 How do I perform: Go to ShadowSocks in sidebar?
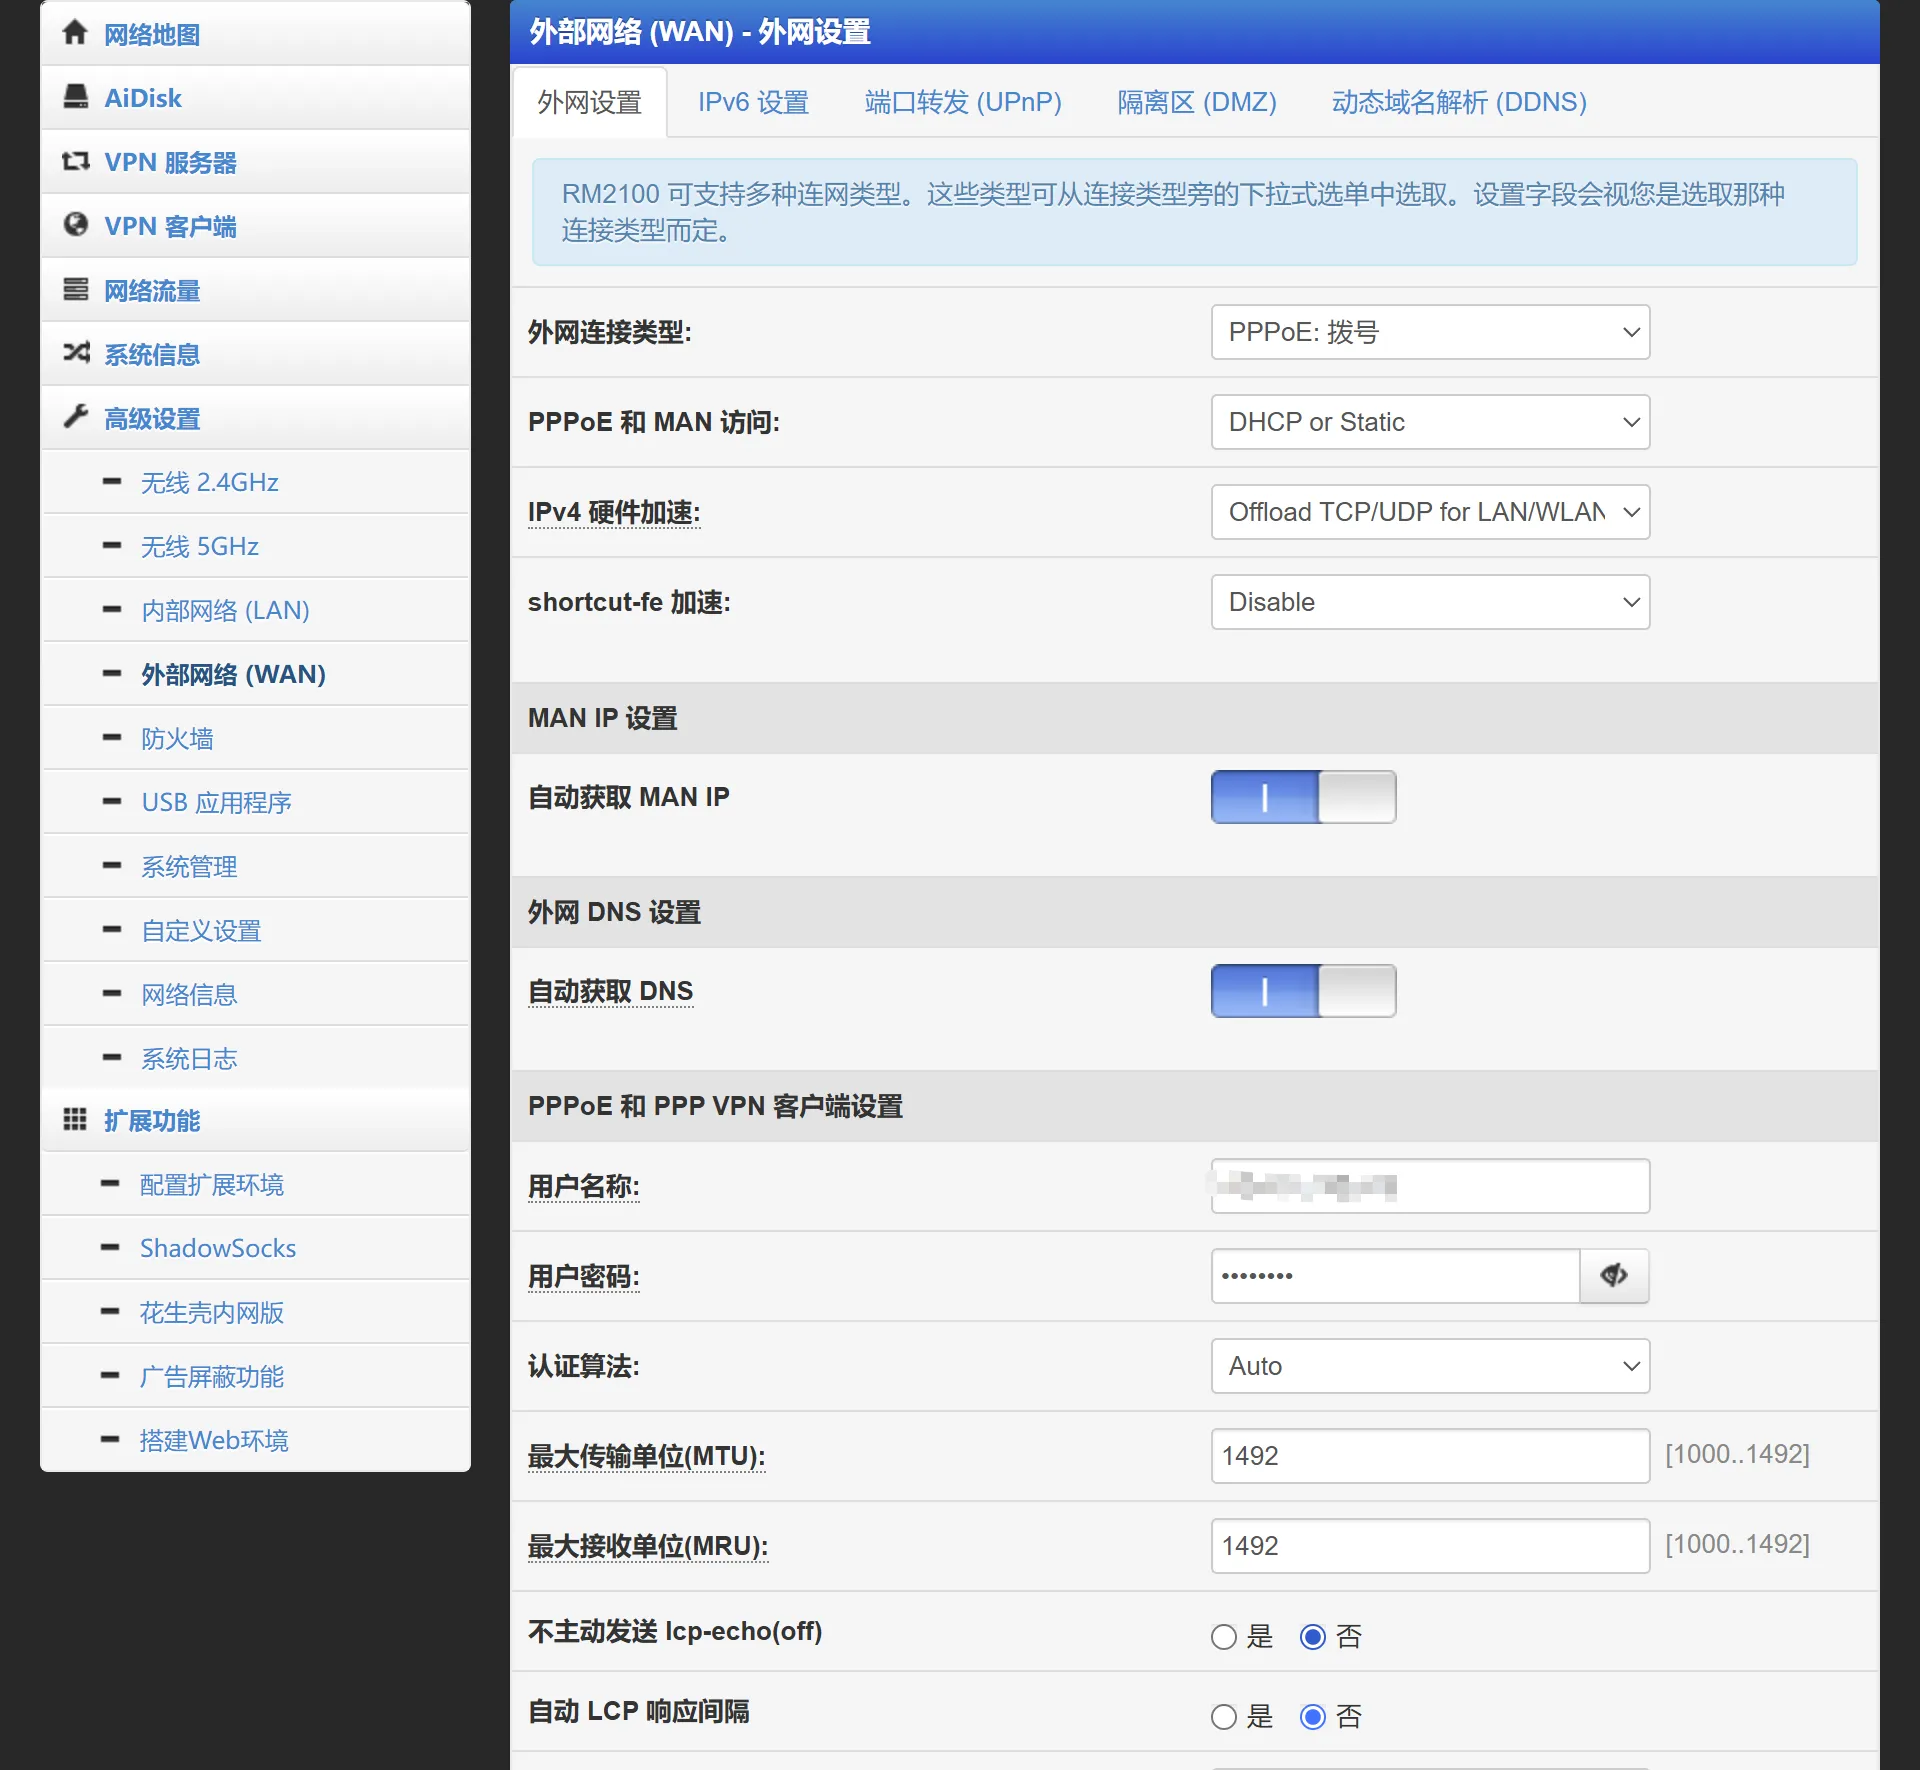(x=218, y=1248)
